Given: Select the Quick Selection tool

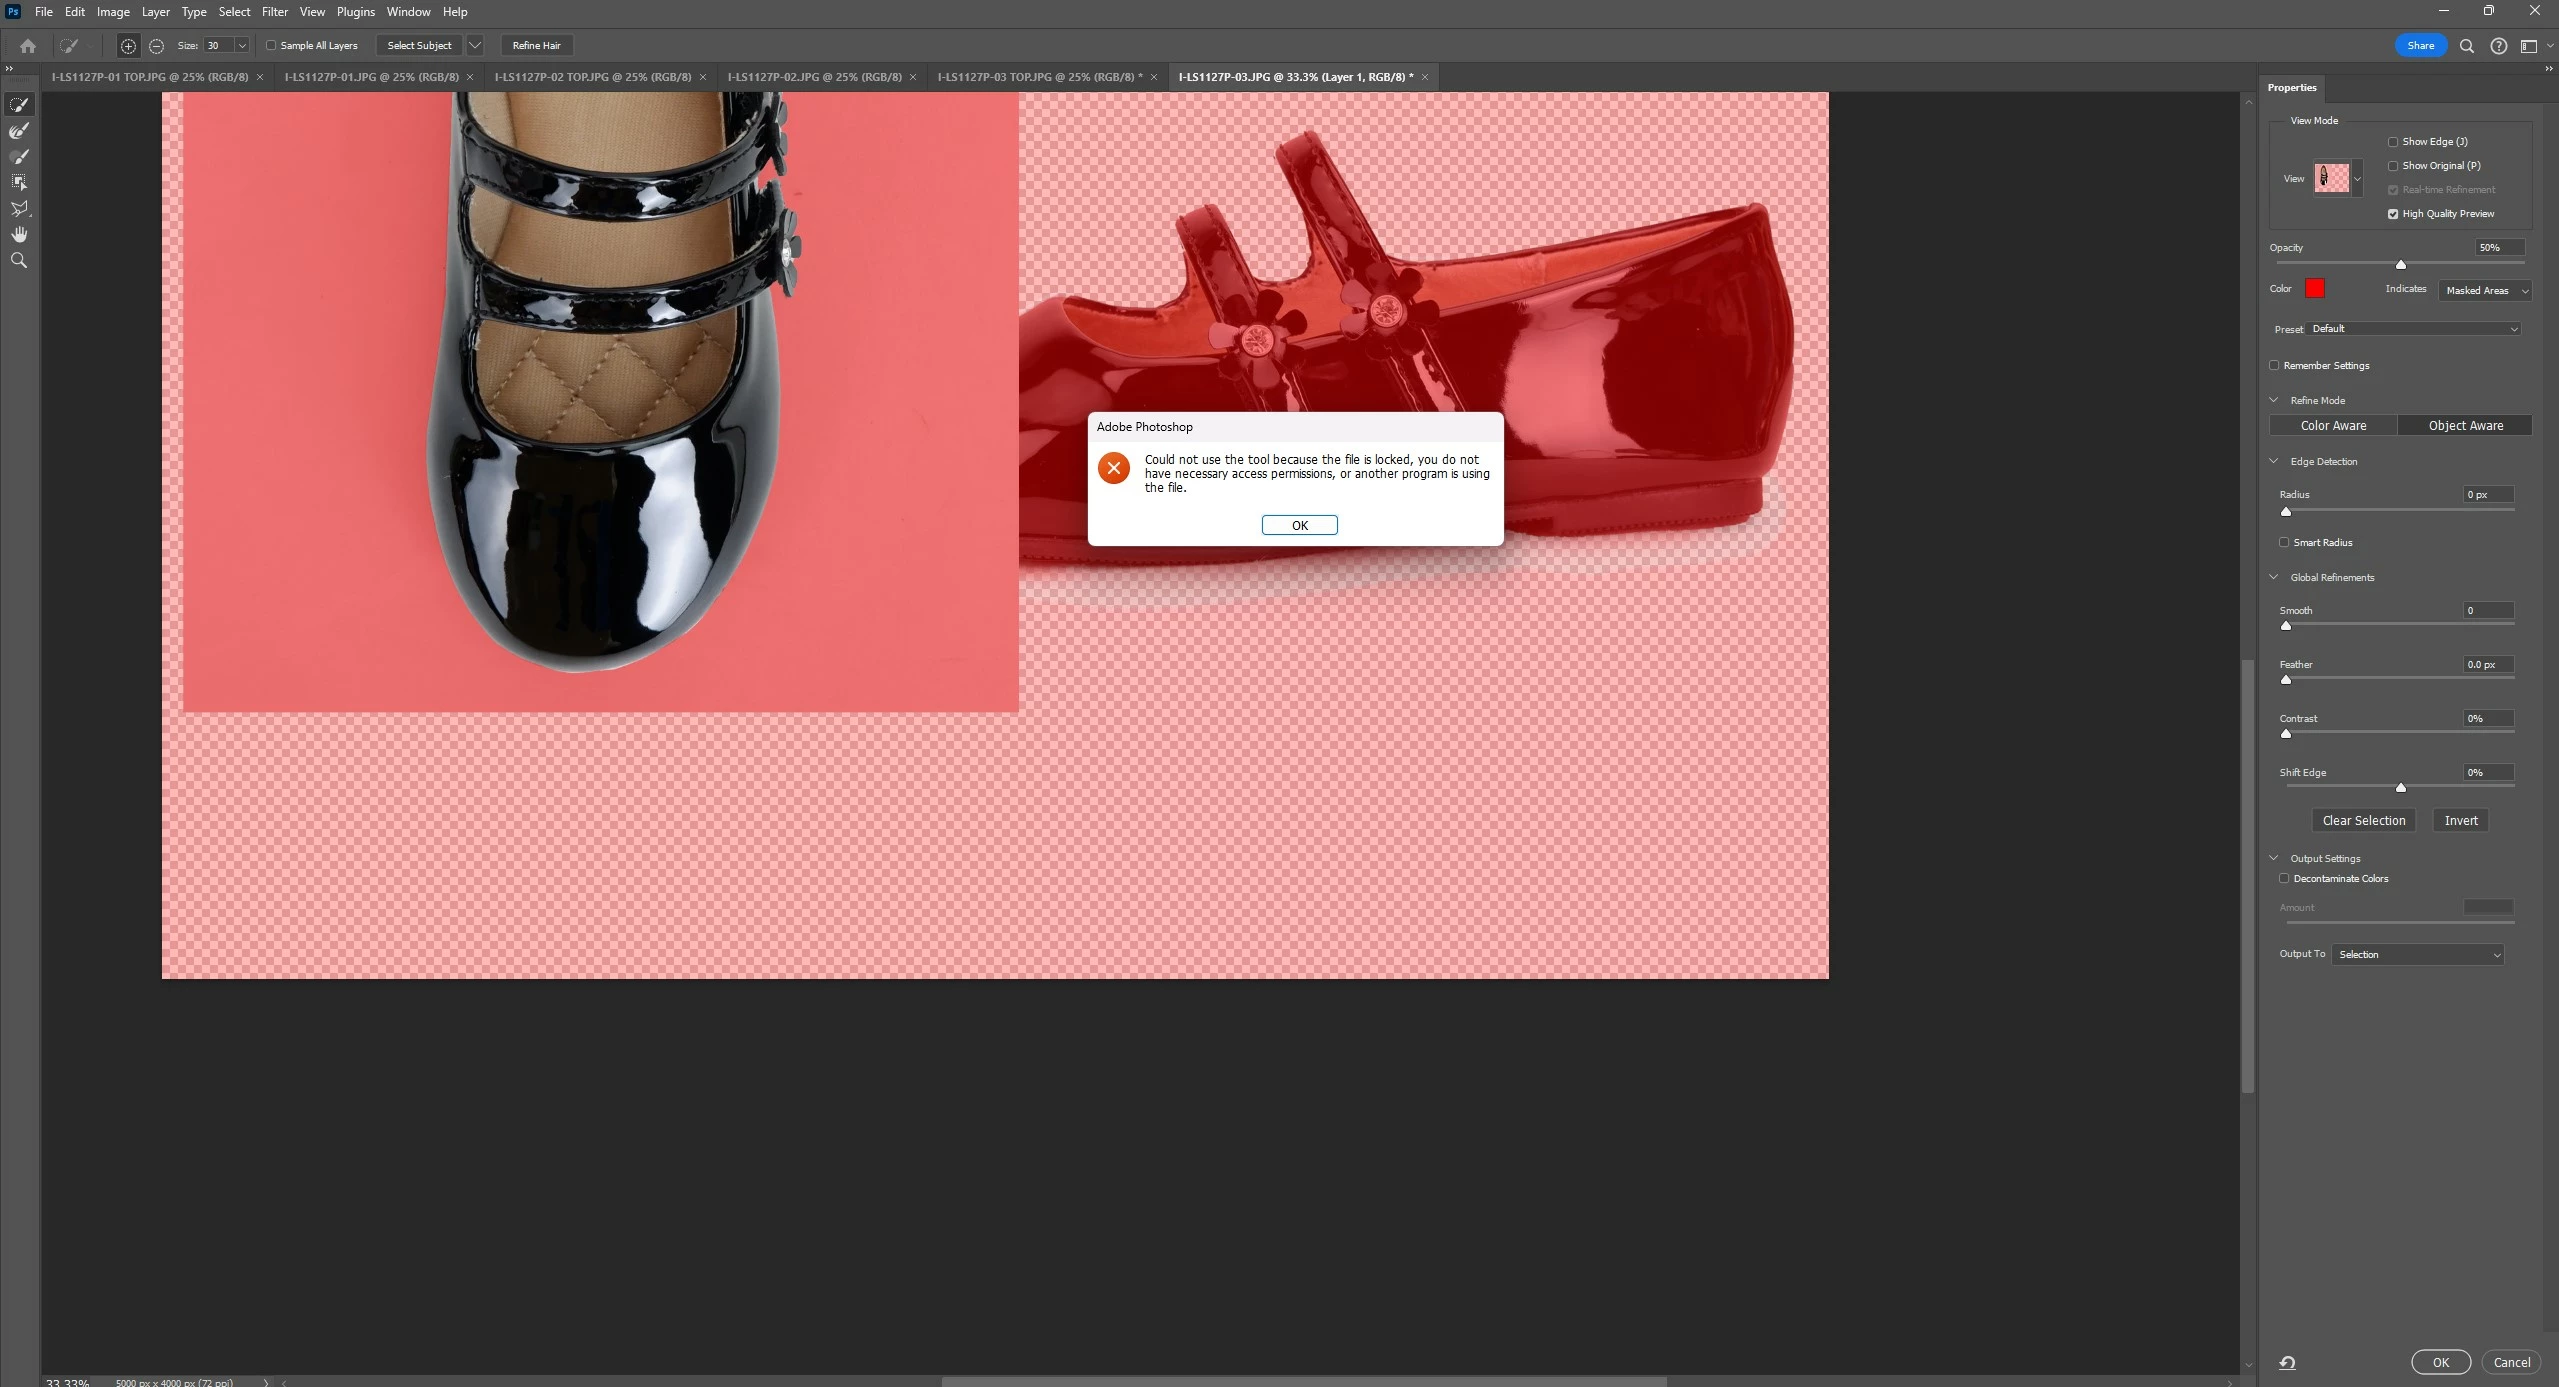Looking at the screenshot, I should point(19,105).
